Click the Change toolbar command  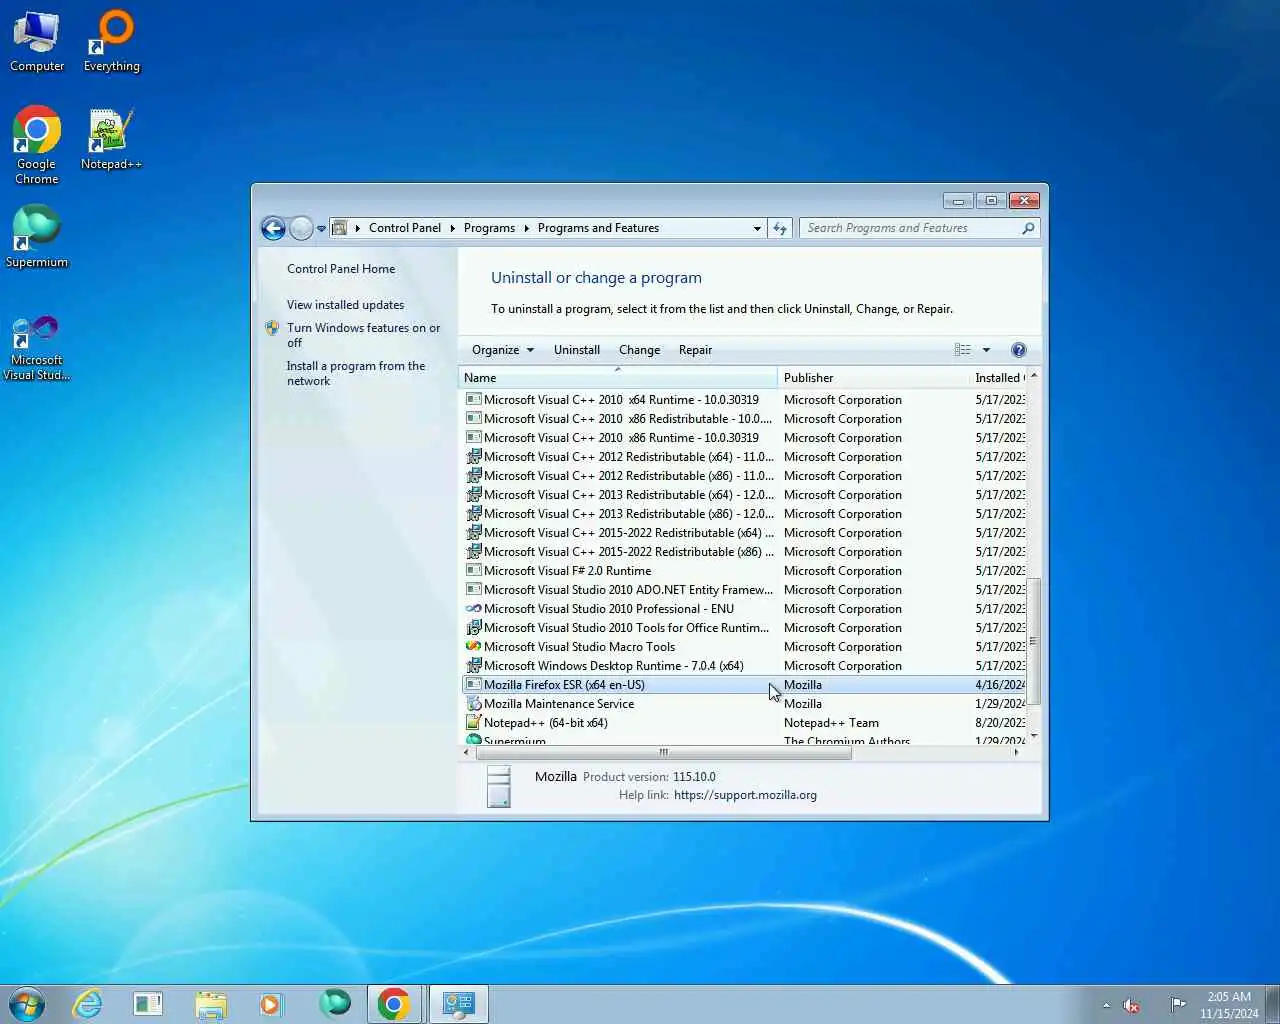pos(639,350)
